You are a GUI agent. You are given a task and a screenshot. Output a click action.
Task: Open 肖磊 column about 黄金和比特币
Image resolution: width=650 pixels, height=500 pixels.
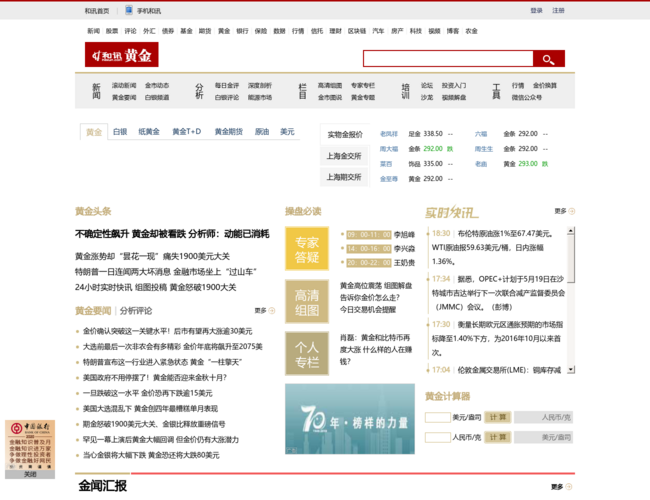click(376, 350)
